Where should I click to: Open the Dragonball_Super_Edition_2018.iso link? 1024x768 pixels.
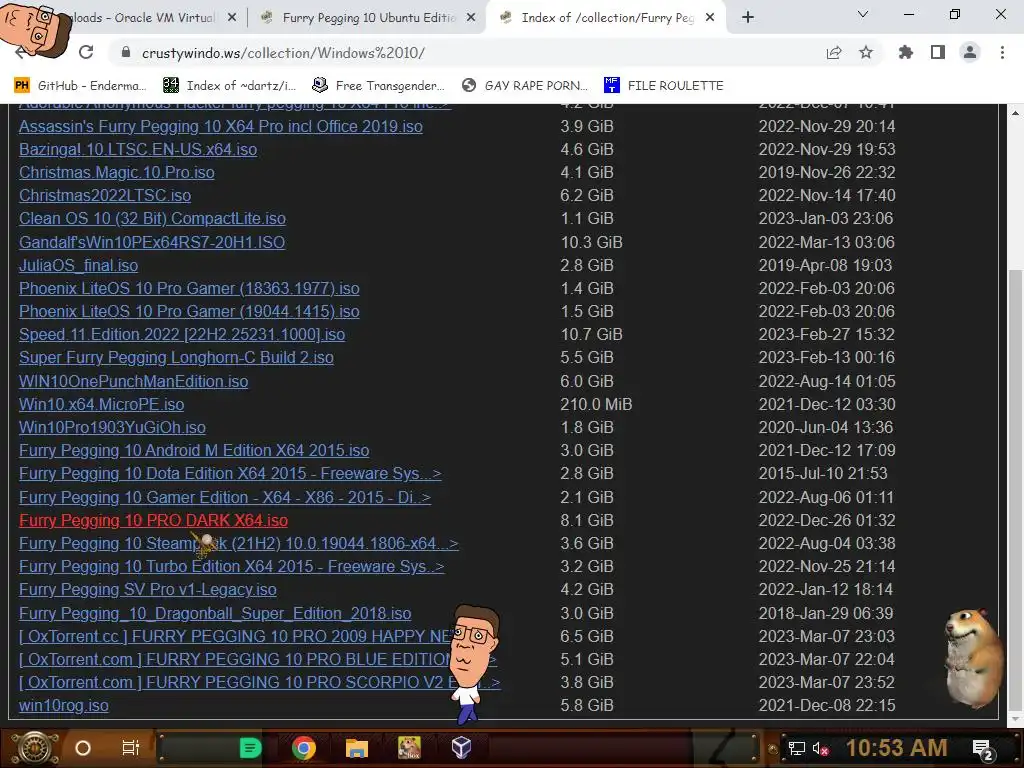215,613
